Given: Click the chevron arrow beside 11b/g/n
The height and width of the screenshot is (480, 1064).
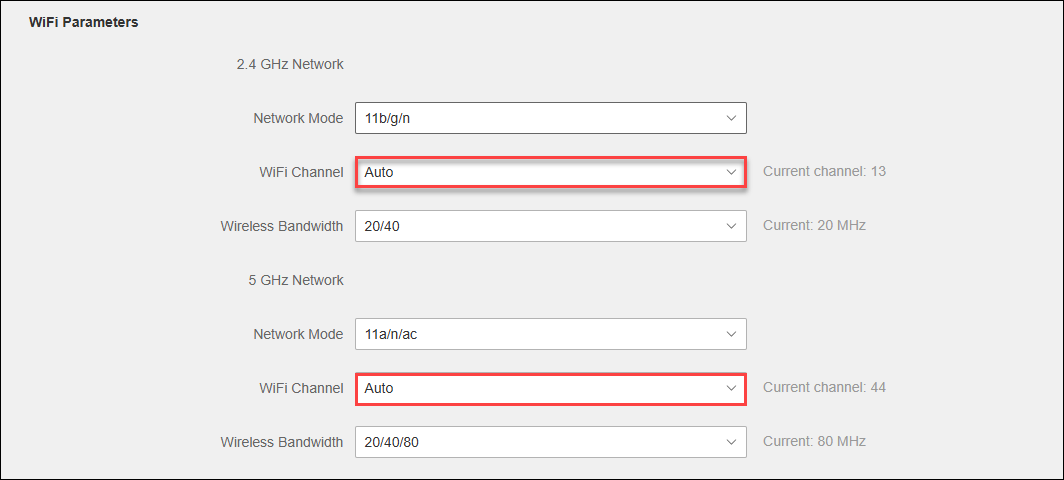Looking at the screenshot, I should click(x=730, y=118).
